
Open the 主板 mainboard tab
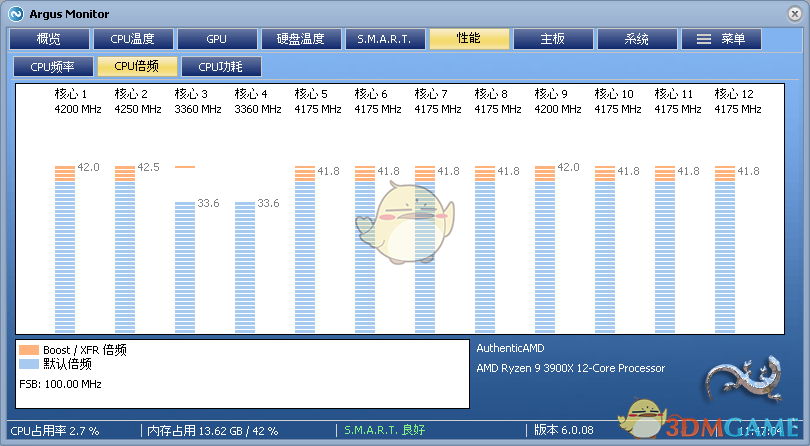(x=553, y=39)
